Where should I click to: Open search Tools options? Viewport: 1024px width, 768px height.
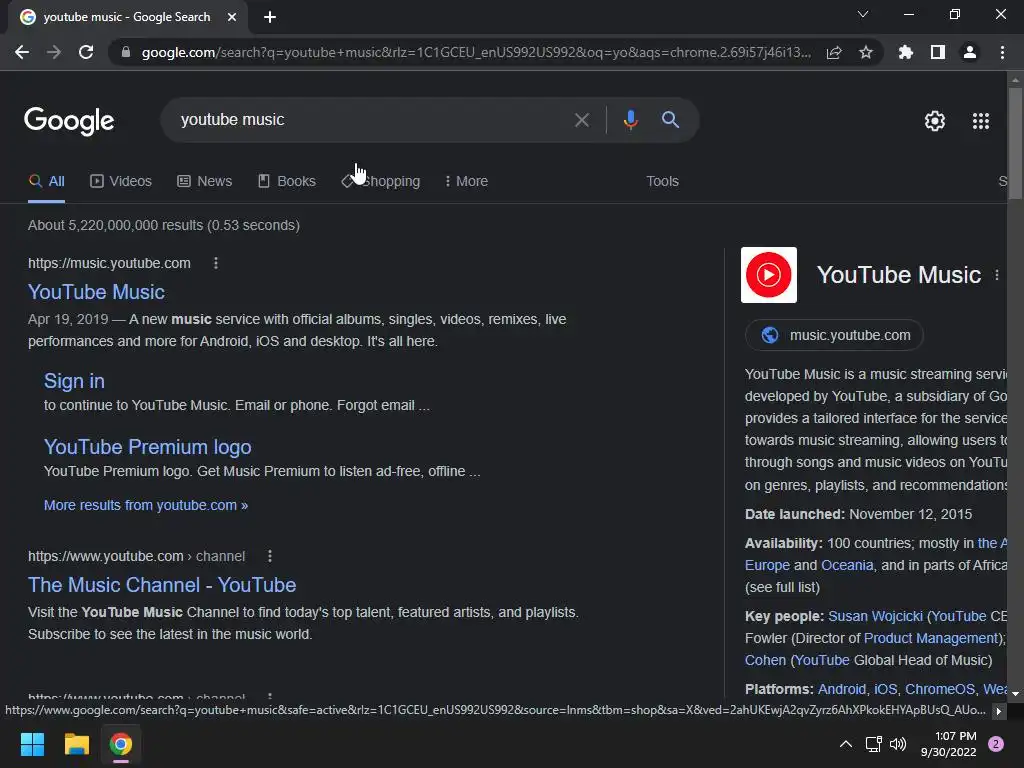click(662, 182)
